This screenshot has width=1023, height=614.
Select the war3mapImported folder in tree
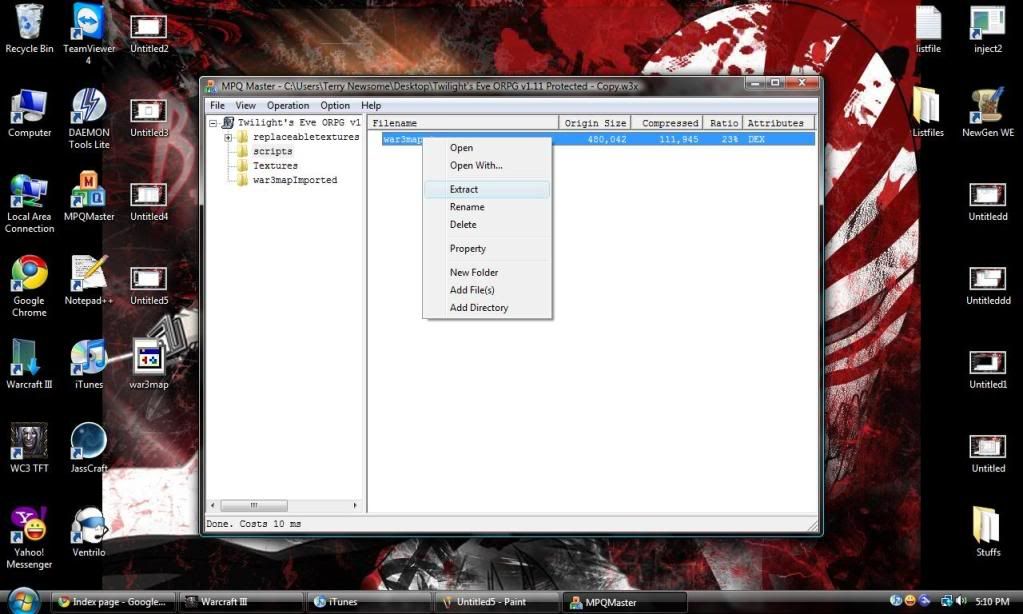point(295,180)
